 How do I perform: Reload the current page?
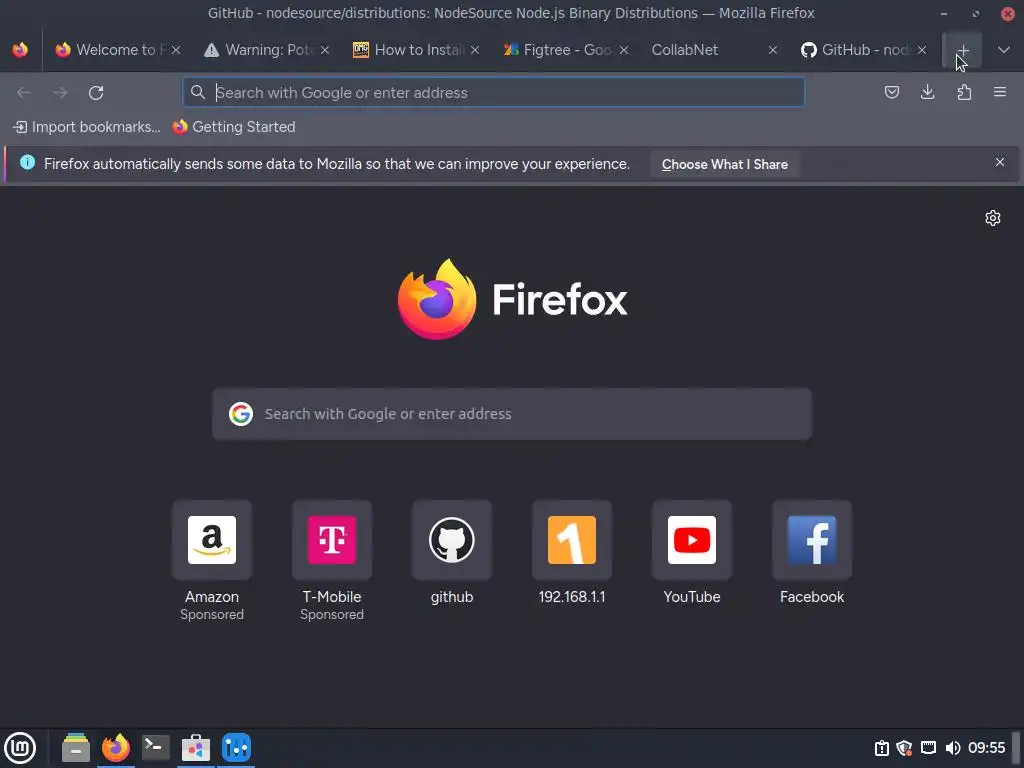click(96, 93)
